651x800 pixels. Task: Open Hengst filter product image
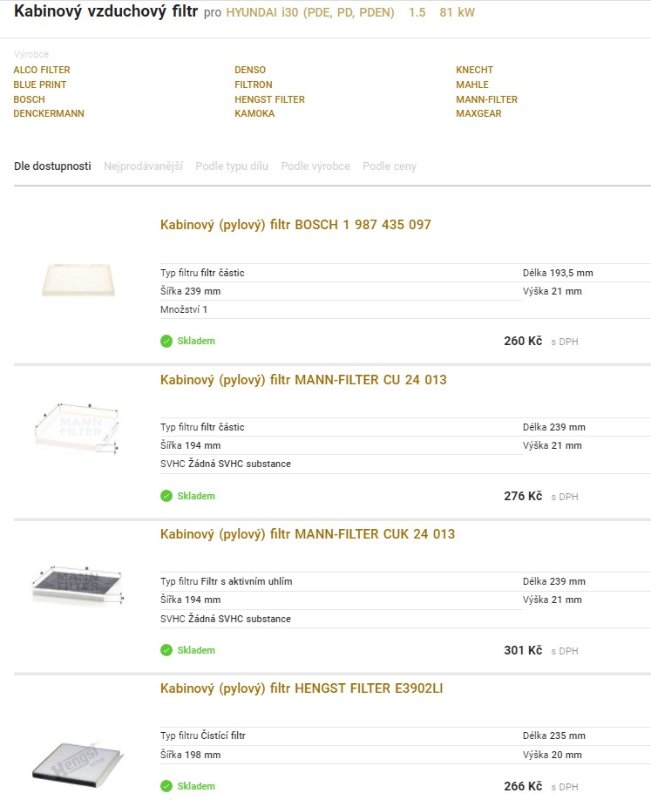click(78, 764)
